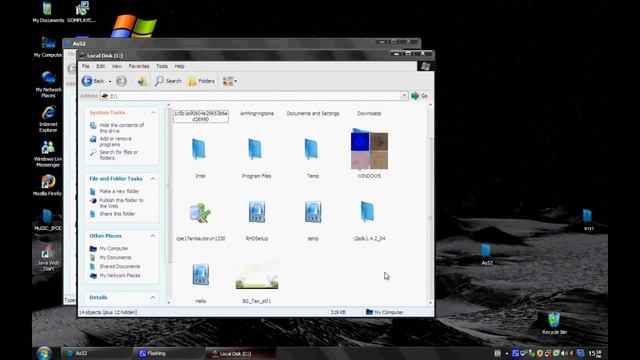Open Mozilla Firefox desktop icon

[48, 185]
